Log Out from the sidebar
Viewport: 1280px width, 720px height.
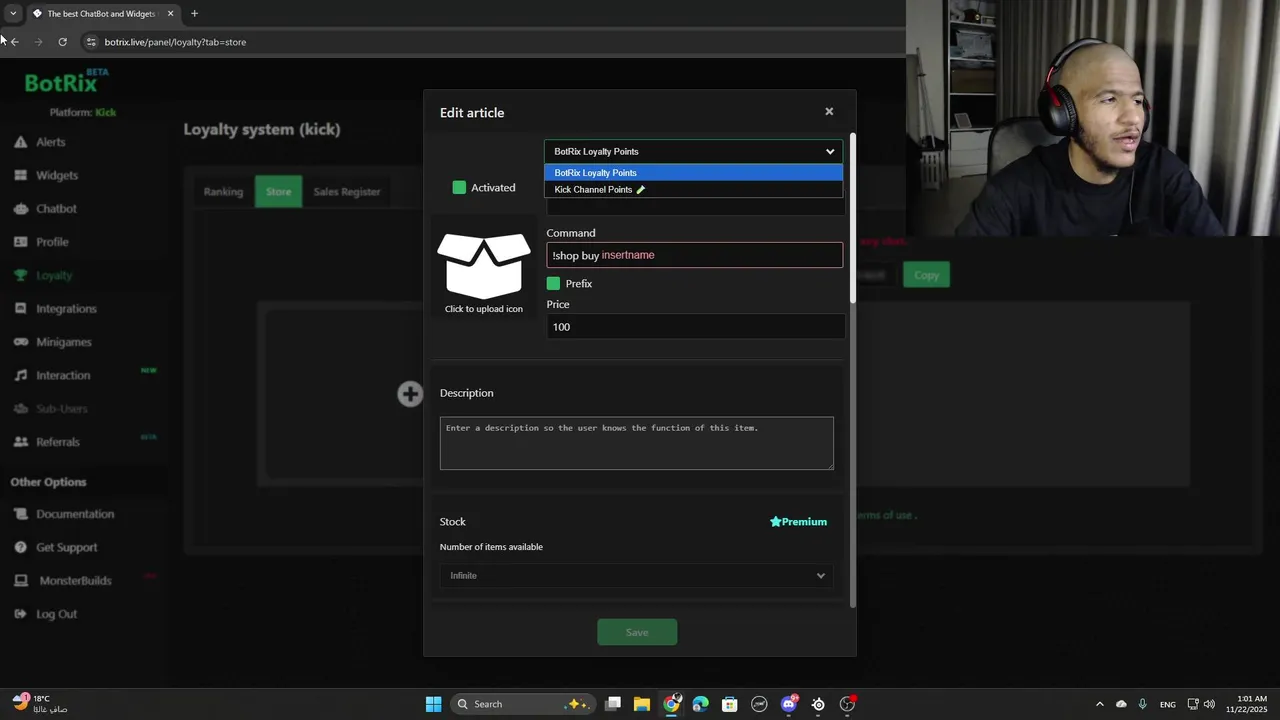[x=56, y=614]
